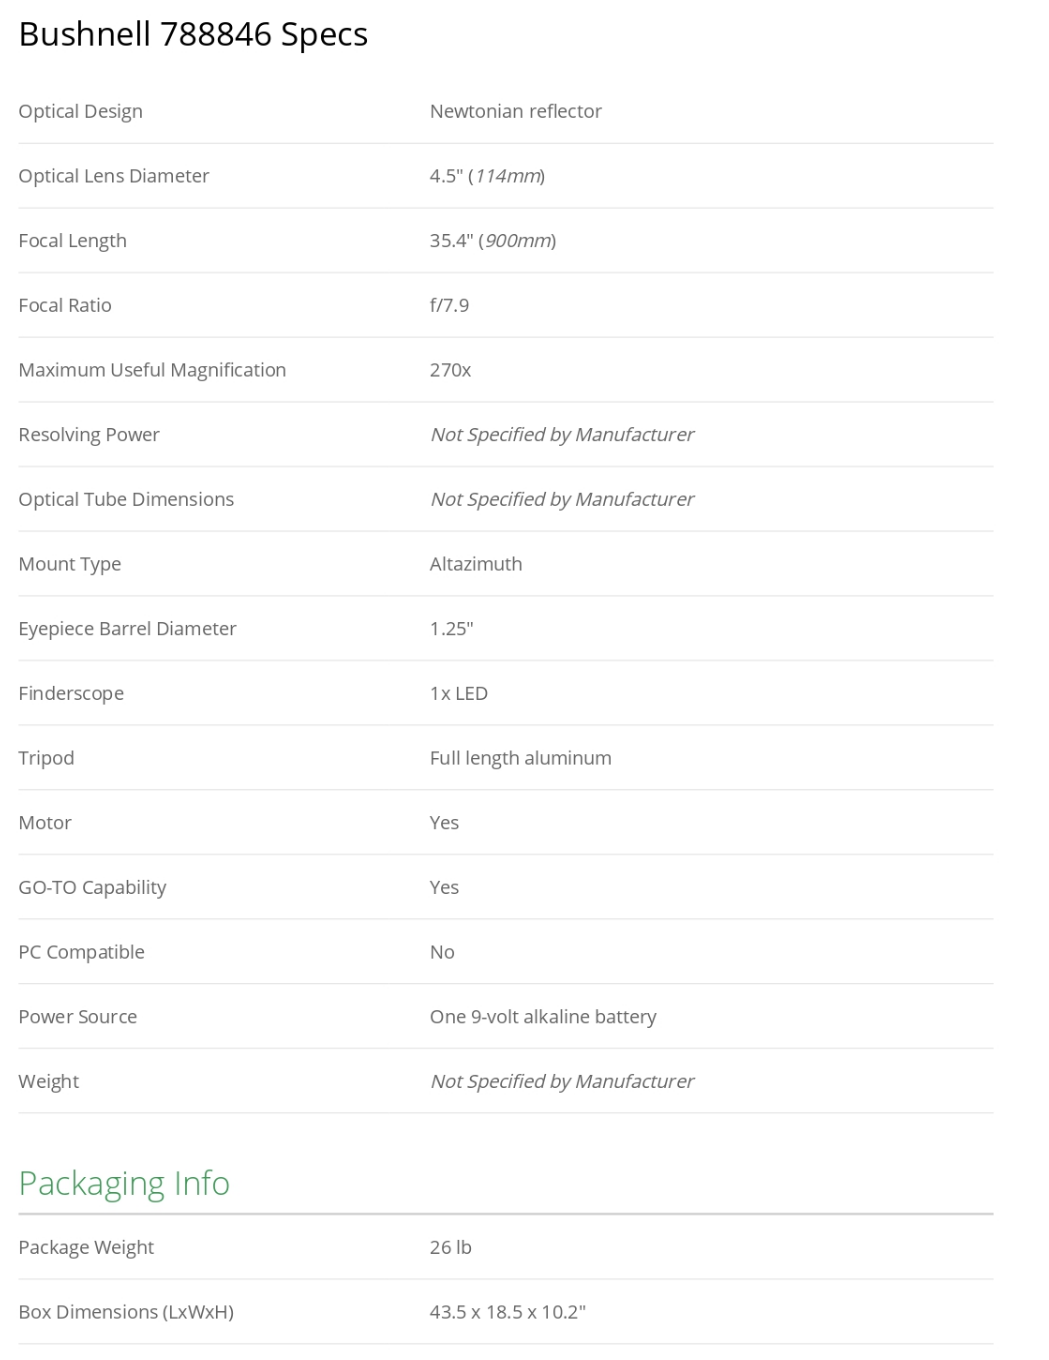Click the Eyepiece Barrel Diameter label
Screen dimensions: 1049x1360
[127, 629]
